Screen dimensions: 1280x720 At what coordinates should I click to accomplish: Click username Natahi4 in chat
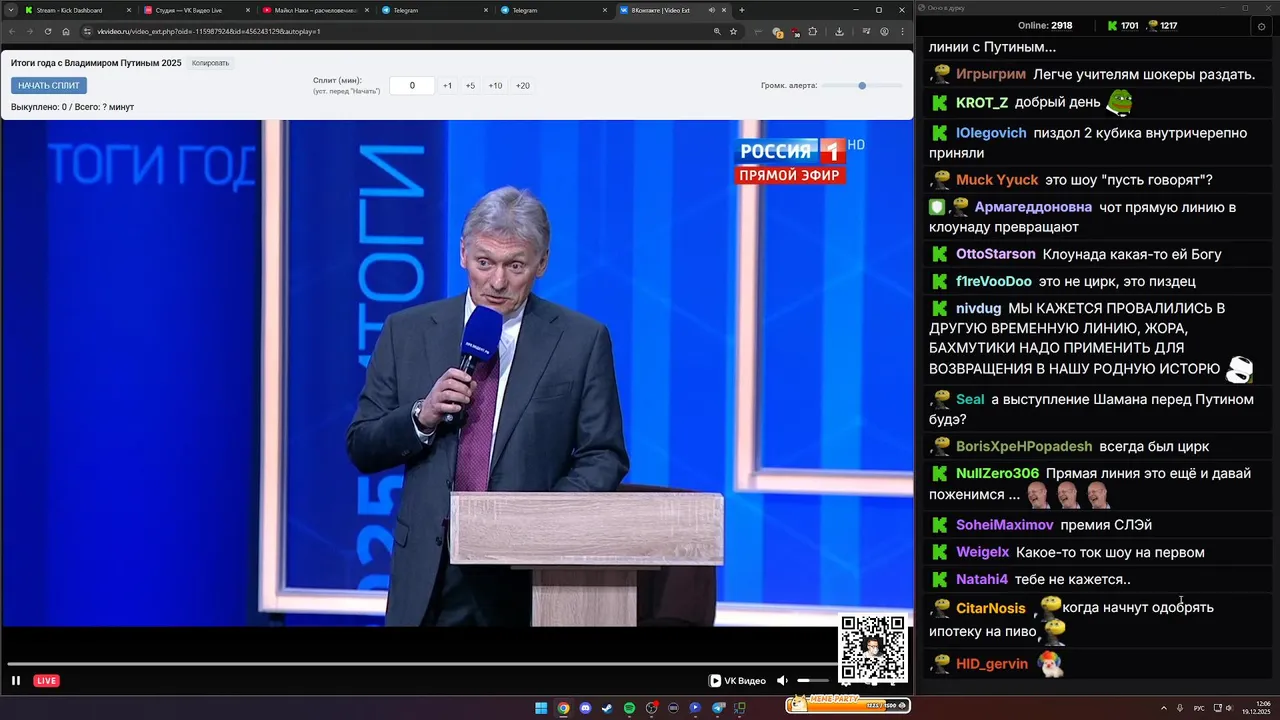pos(982,579)
